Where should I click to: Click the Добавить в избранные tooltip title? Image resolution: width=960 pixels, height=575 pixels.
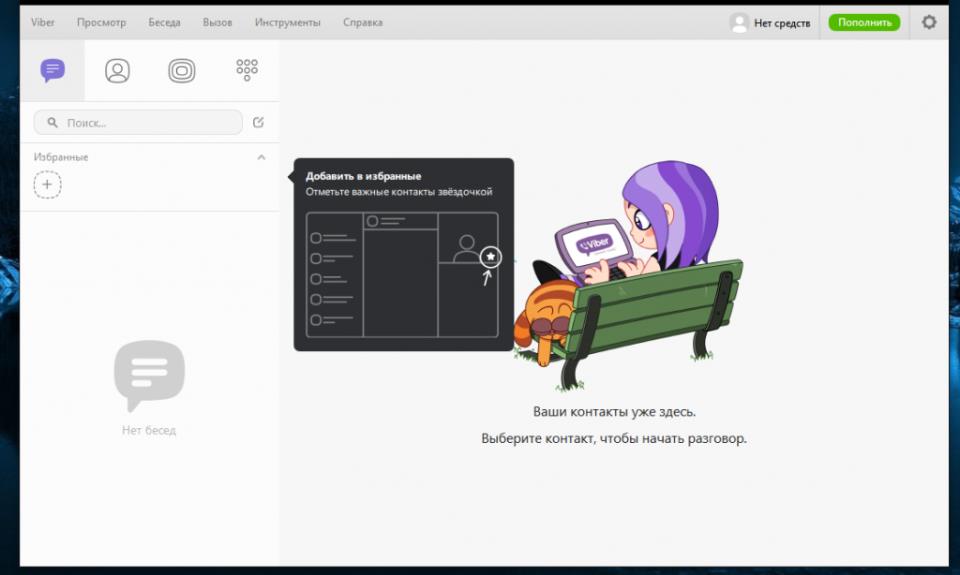click(363, 176)
